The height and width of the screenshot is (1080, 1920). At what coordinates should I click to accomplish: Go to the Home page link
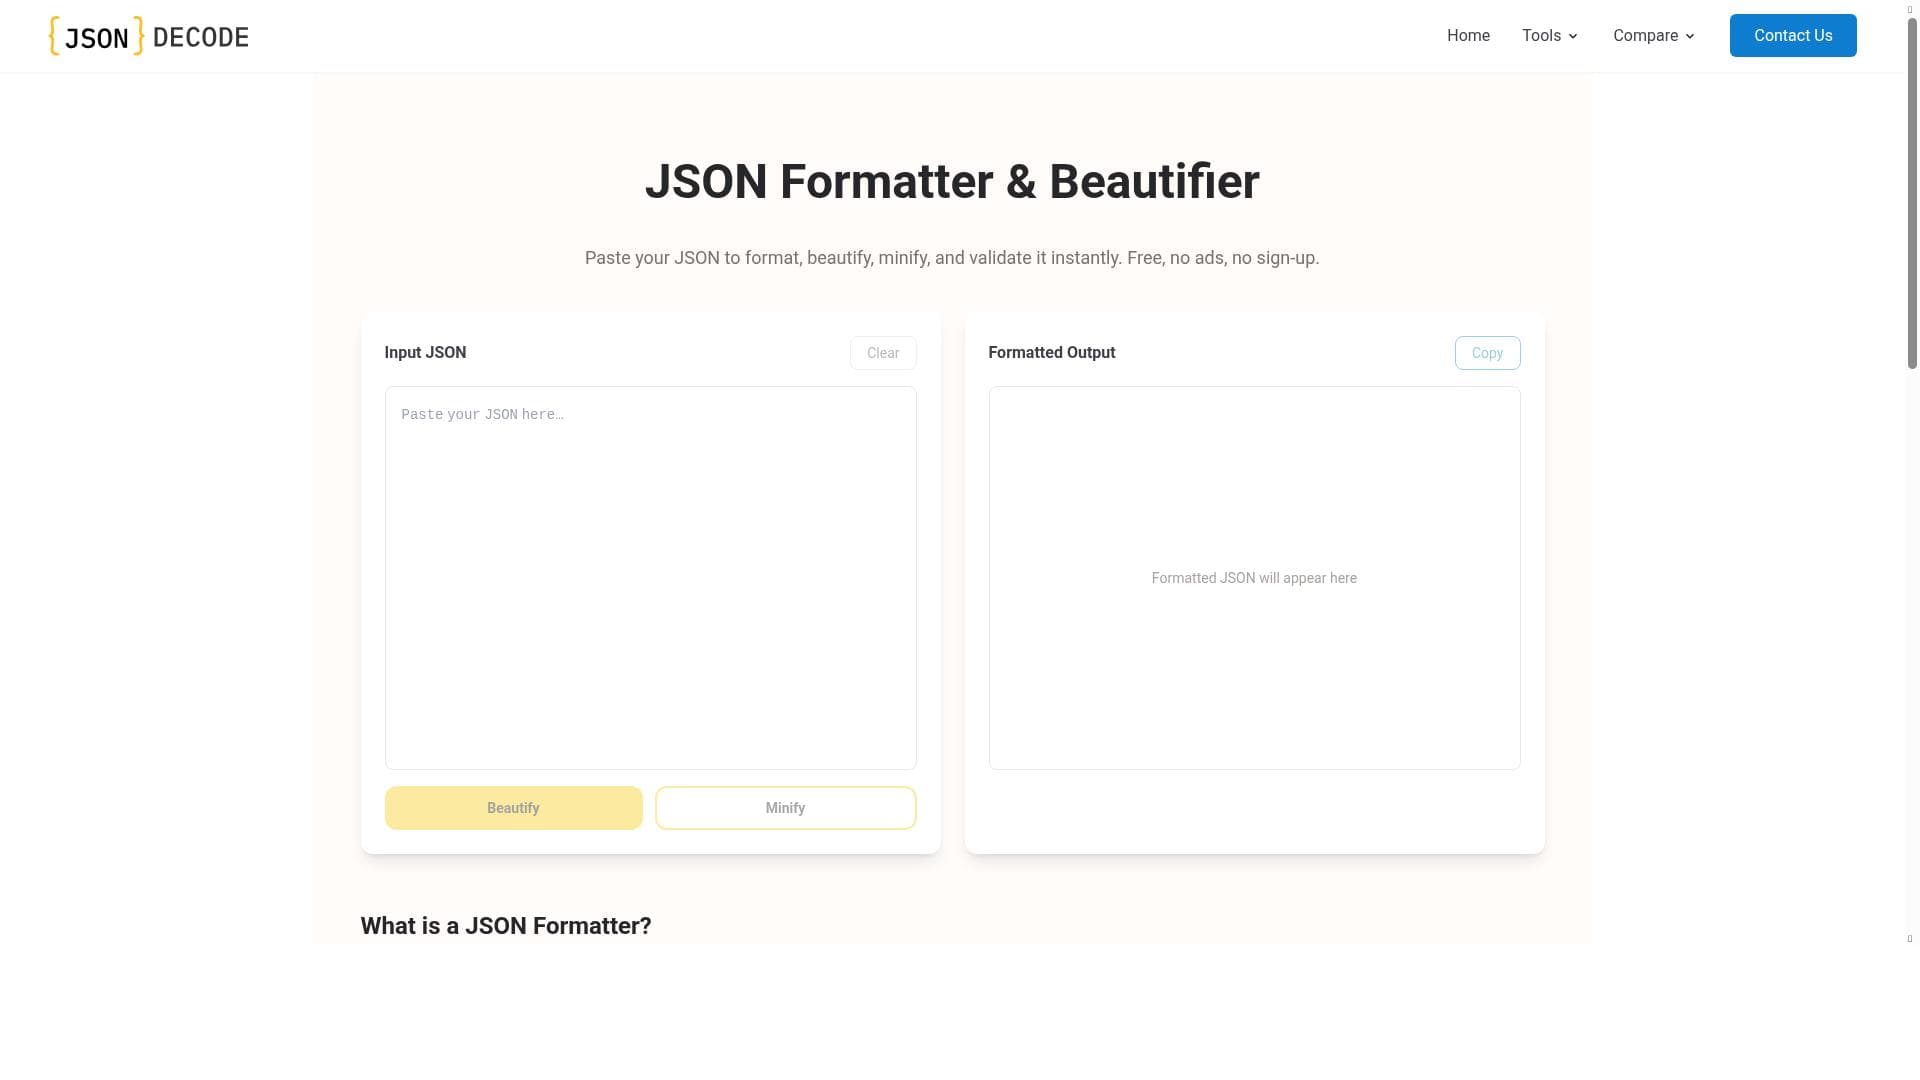pyautogui.click(x=1468, y=36)
